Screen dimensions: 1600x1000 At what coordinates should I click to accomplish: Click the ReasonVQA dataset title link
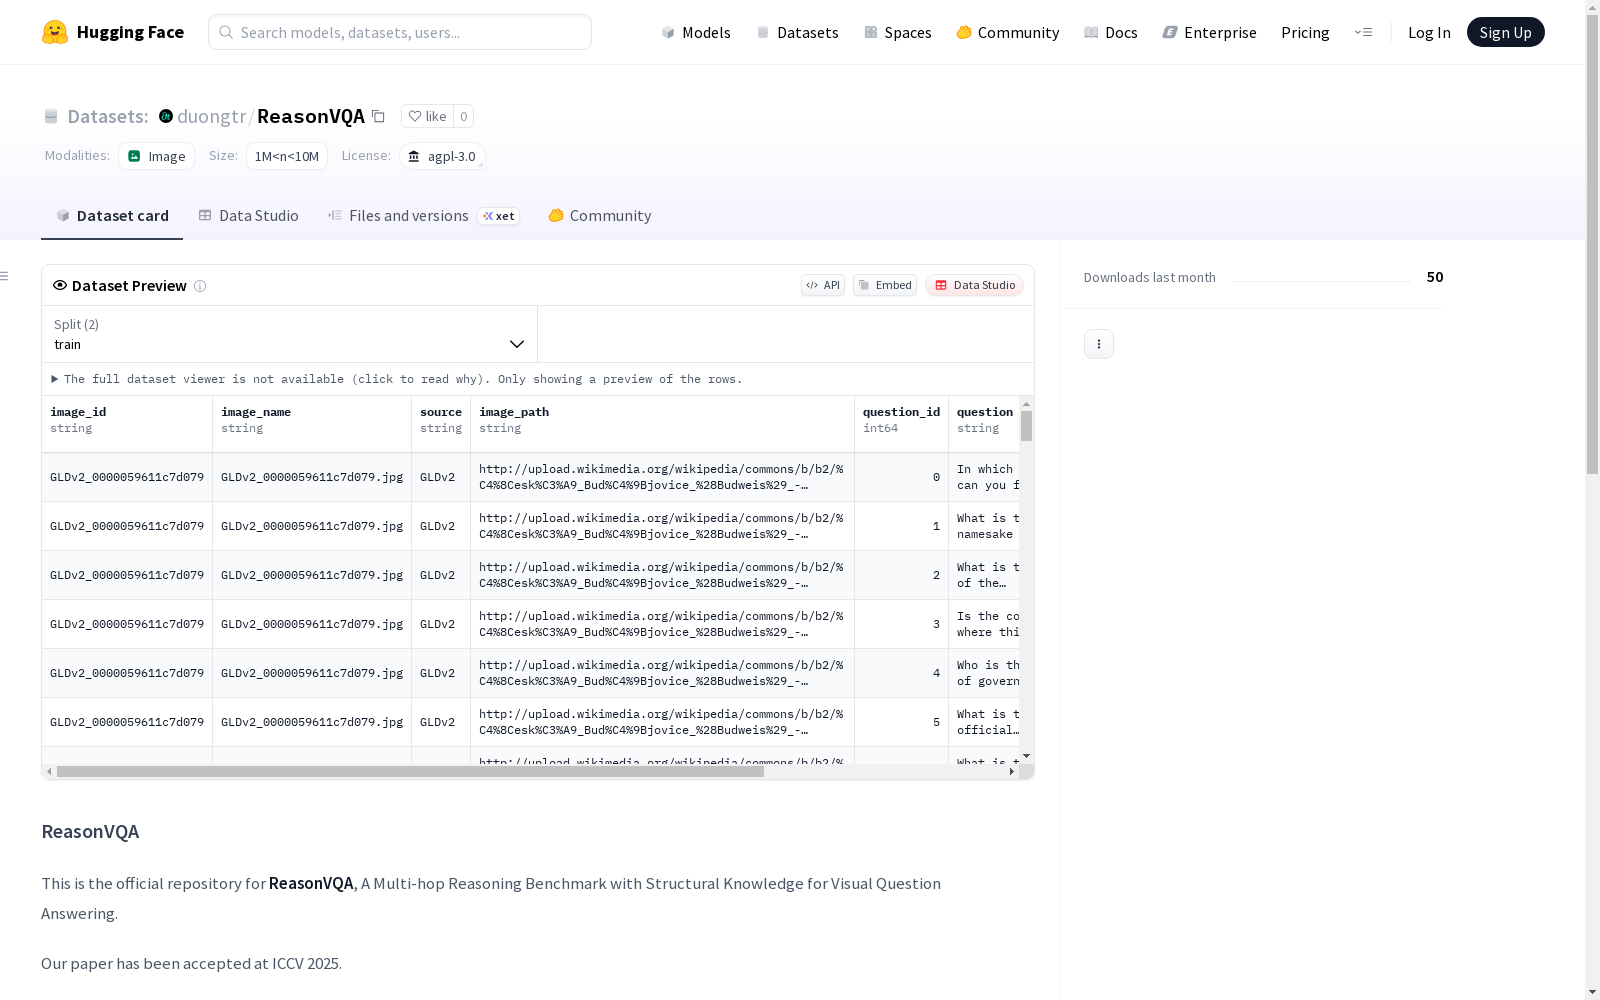coord(311,116)
